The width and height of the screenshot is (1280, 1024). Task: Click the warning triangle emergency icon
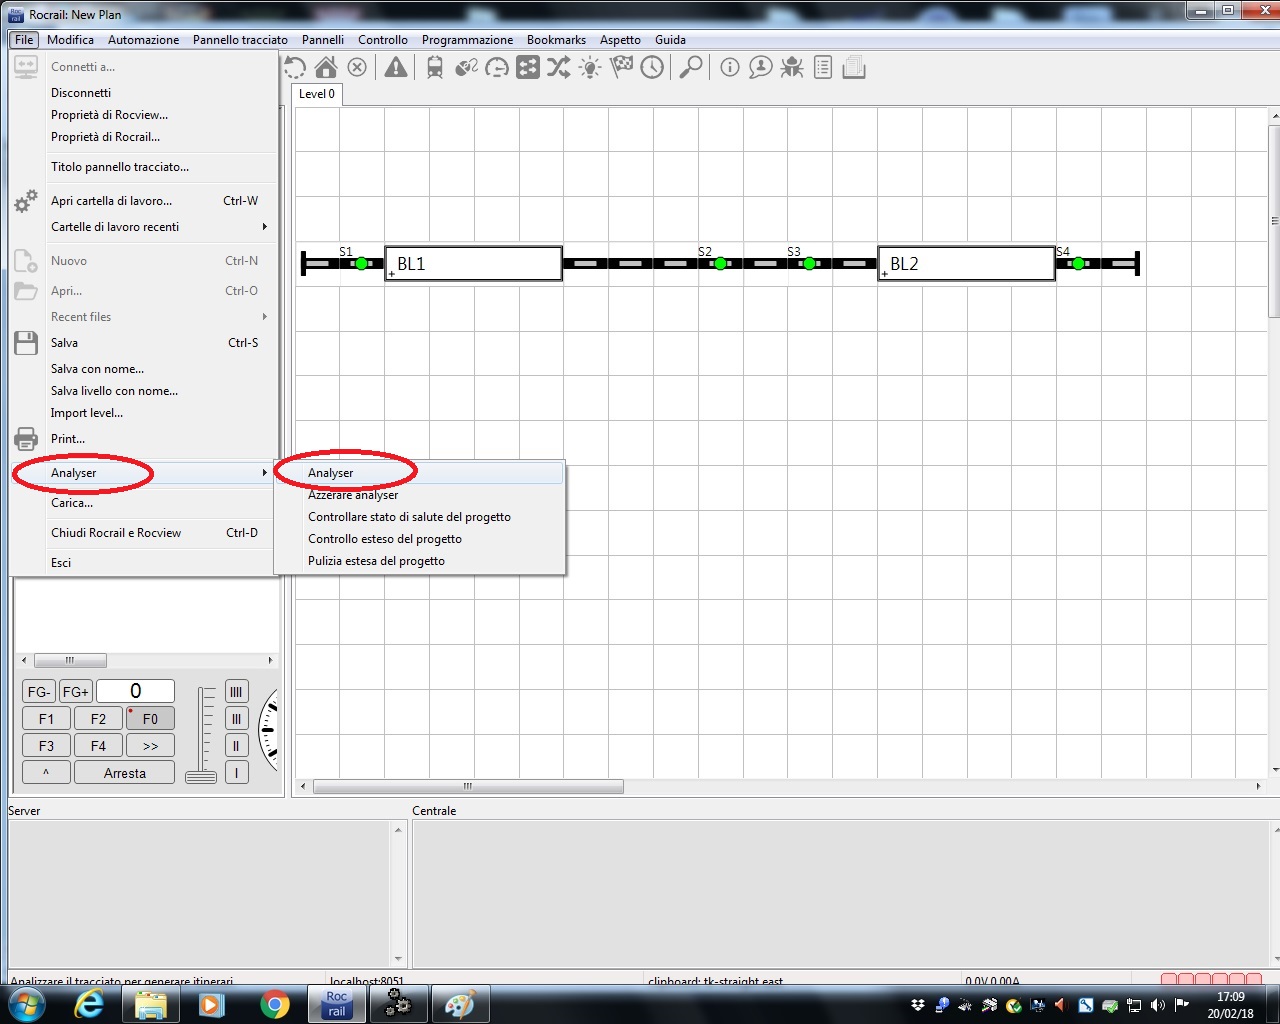click(396, 68)
